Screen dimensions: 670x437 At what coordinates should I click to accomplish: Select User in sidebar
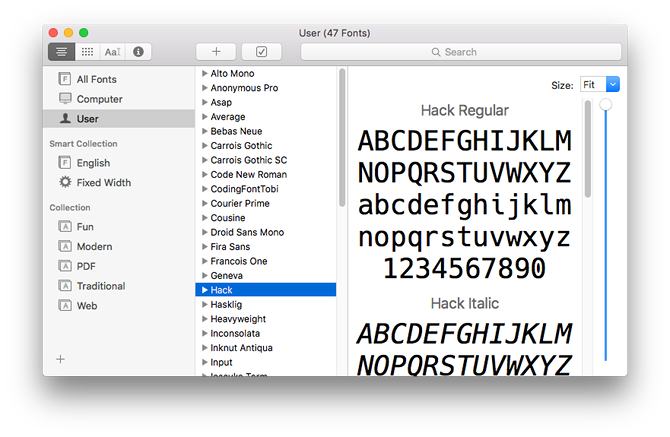(x=119, y=119)
